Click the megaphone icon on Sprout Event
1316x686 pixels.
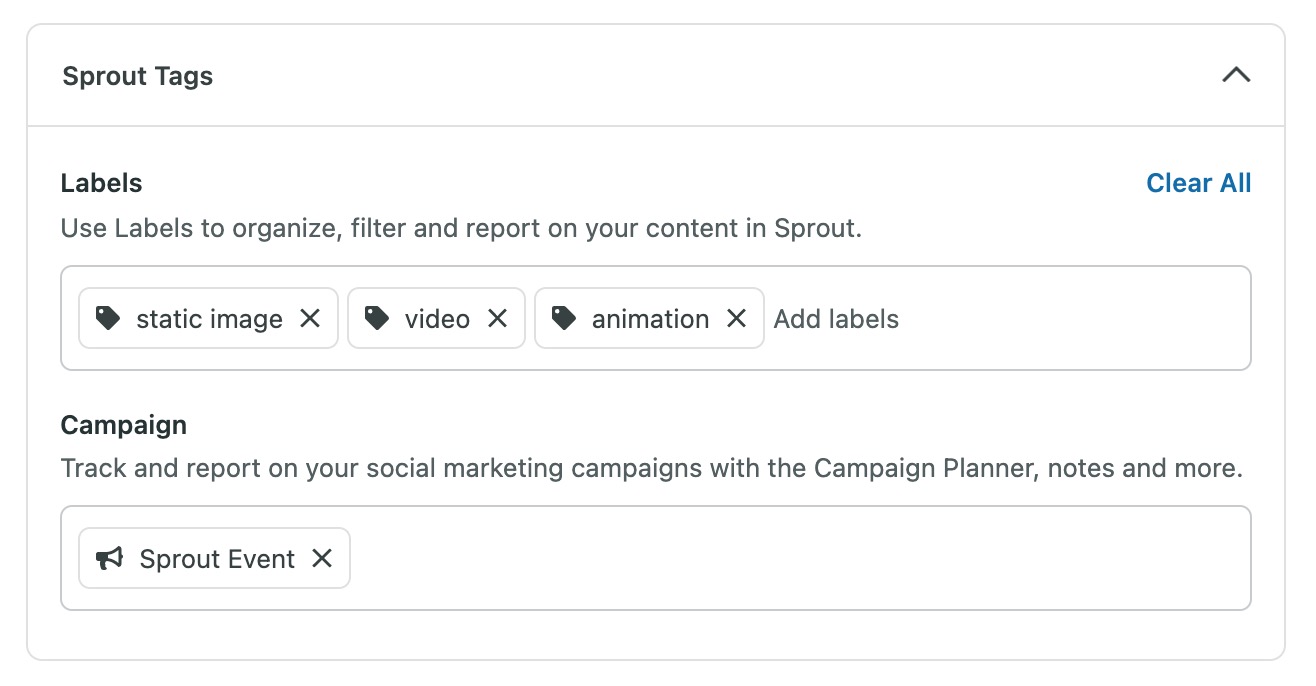click(x=109, y=558)
